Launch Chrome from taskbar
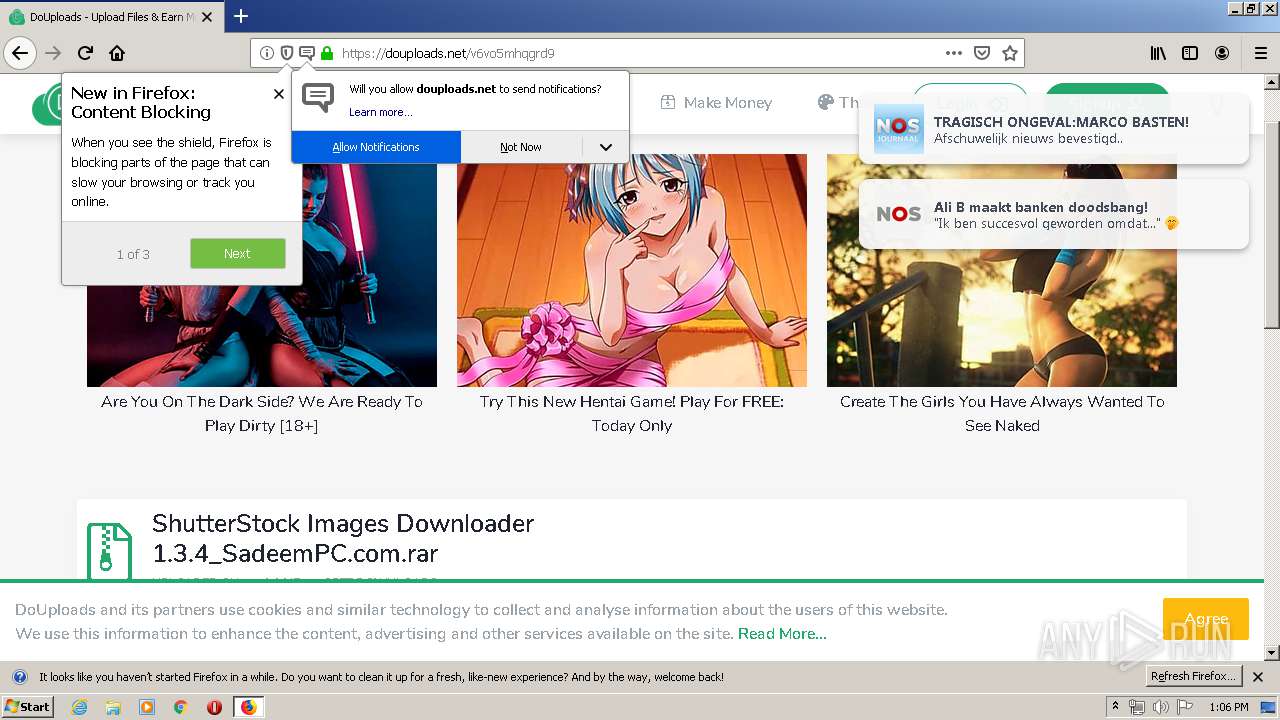The width and height of the screenshot is (1280, 720). [180, 707]
